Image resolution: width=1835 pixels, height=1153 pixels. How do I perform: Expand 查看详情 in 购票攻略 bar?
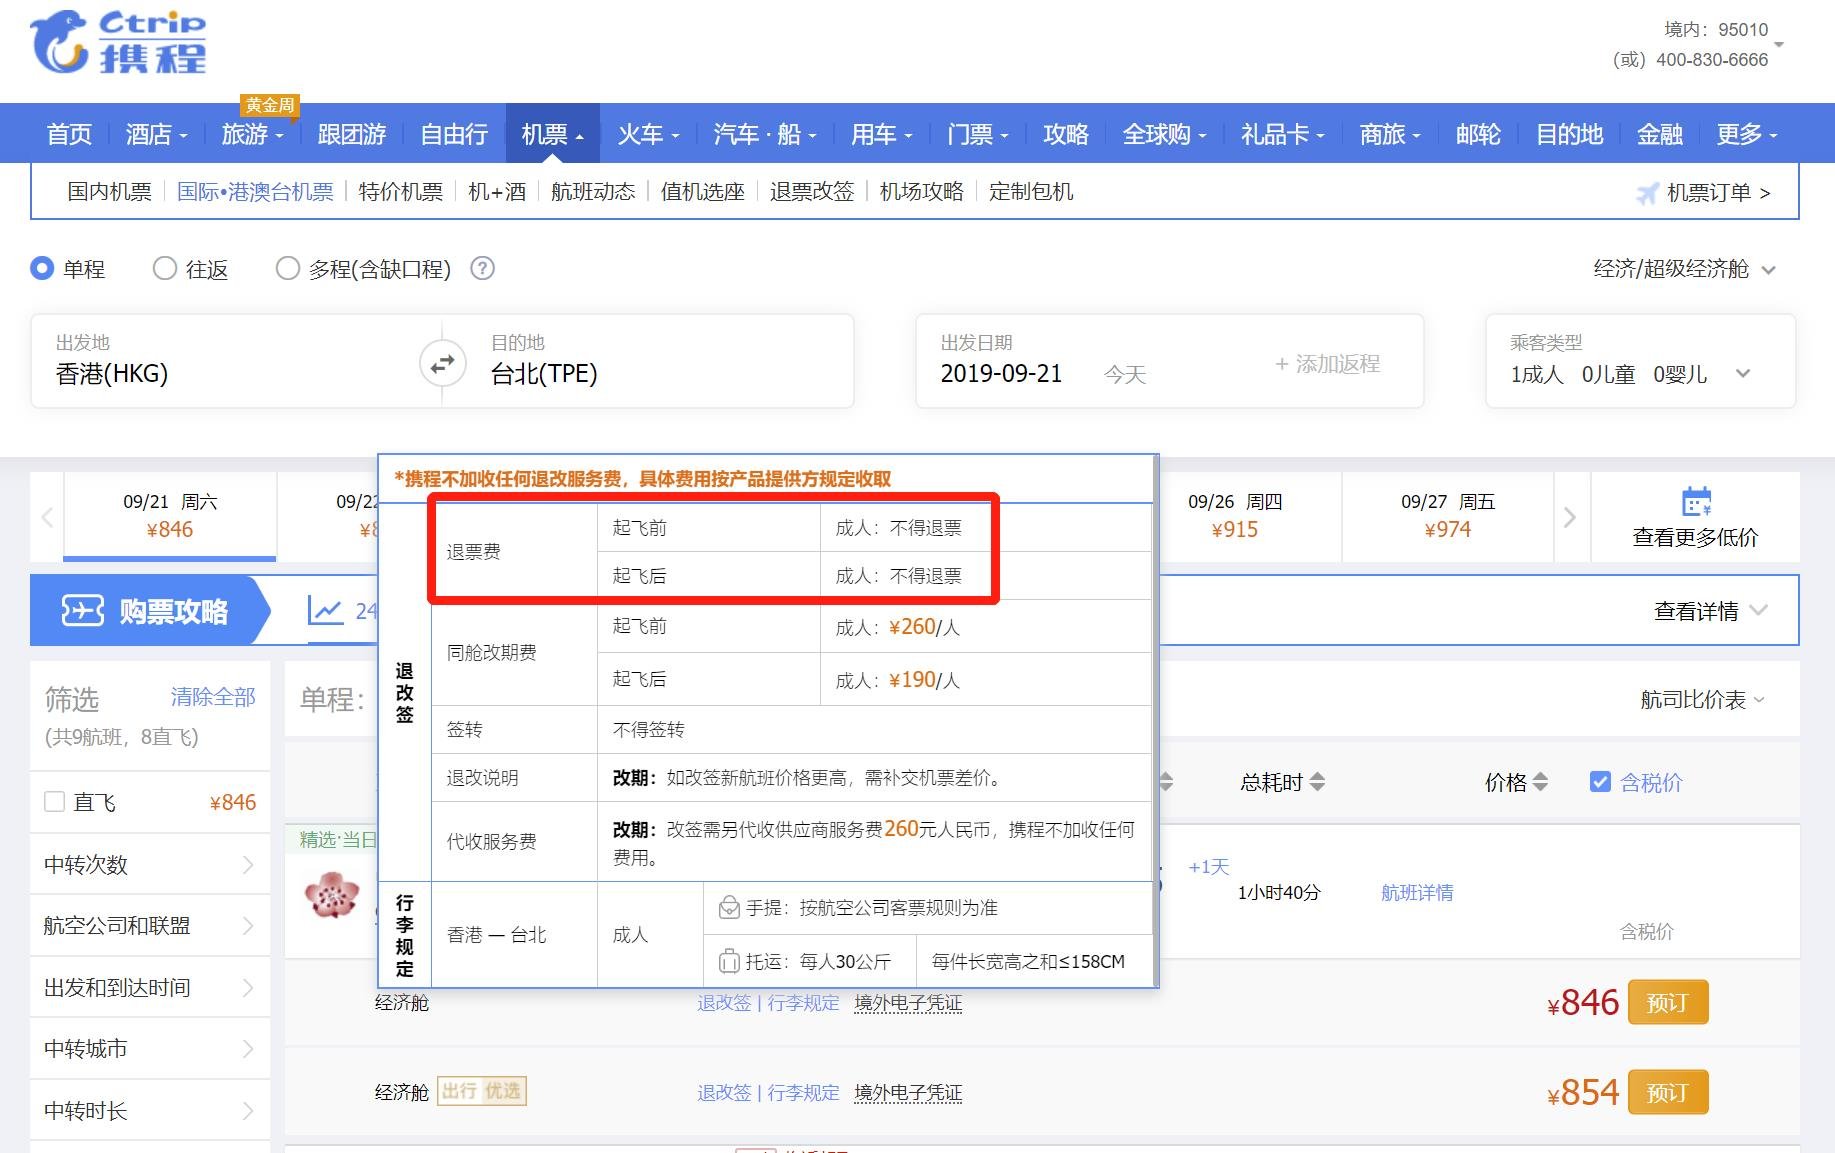[1710, 610]
